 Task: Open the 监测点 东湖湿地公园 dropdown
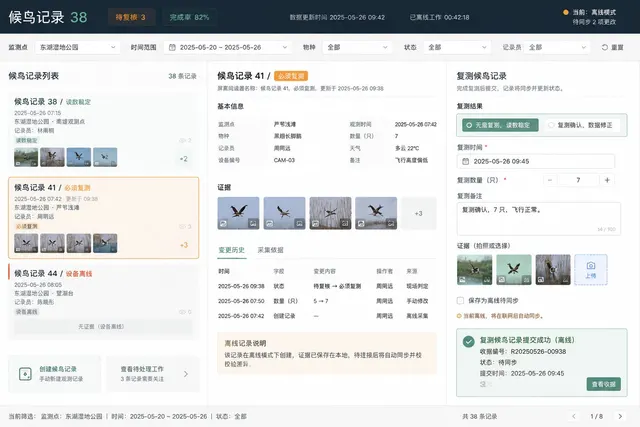[77, 47]
